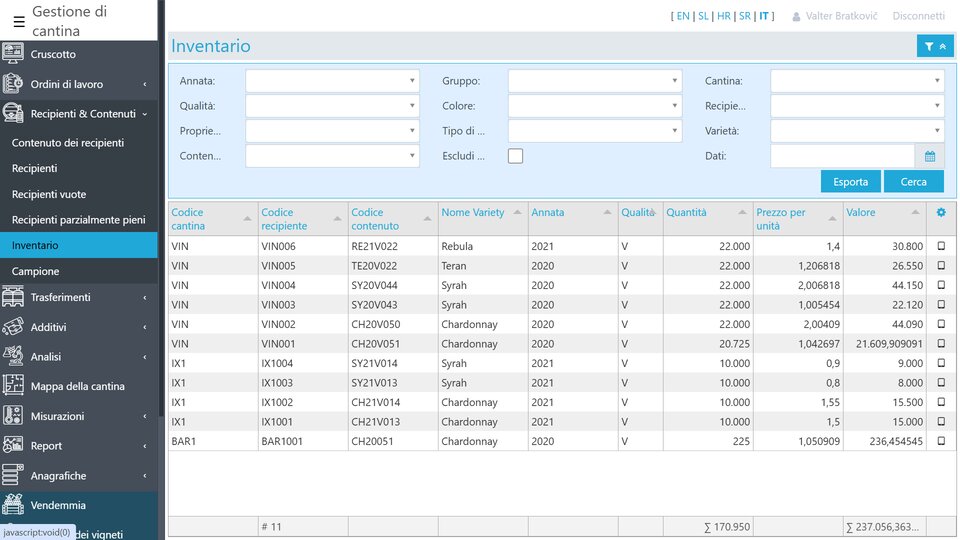This screenshot has width=960, height=540.
Task: Click the Additivi sidebar icon
Action: click(13, 327)
